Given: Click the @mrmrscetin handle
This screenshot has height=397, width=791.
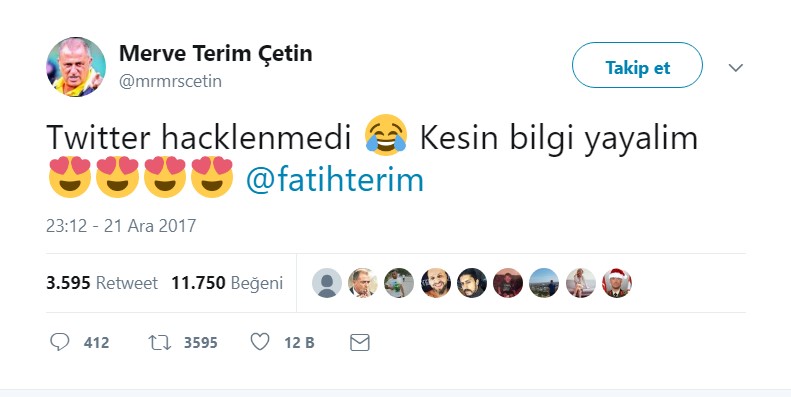Looking at the screenshot, I should point(171,81).
